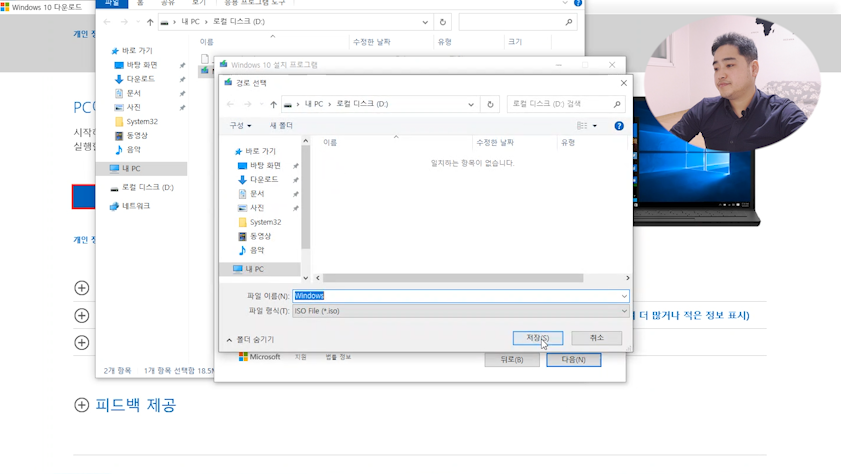The height and width of the screenshot is (474, 841).
Task: Open File Explorer's address history dropdown
Action: [425, 22]
